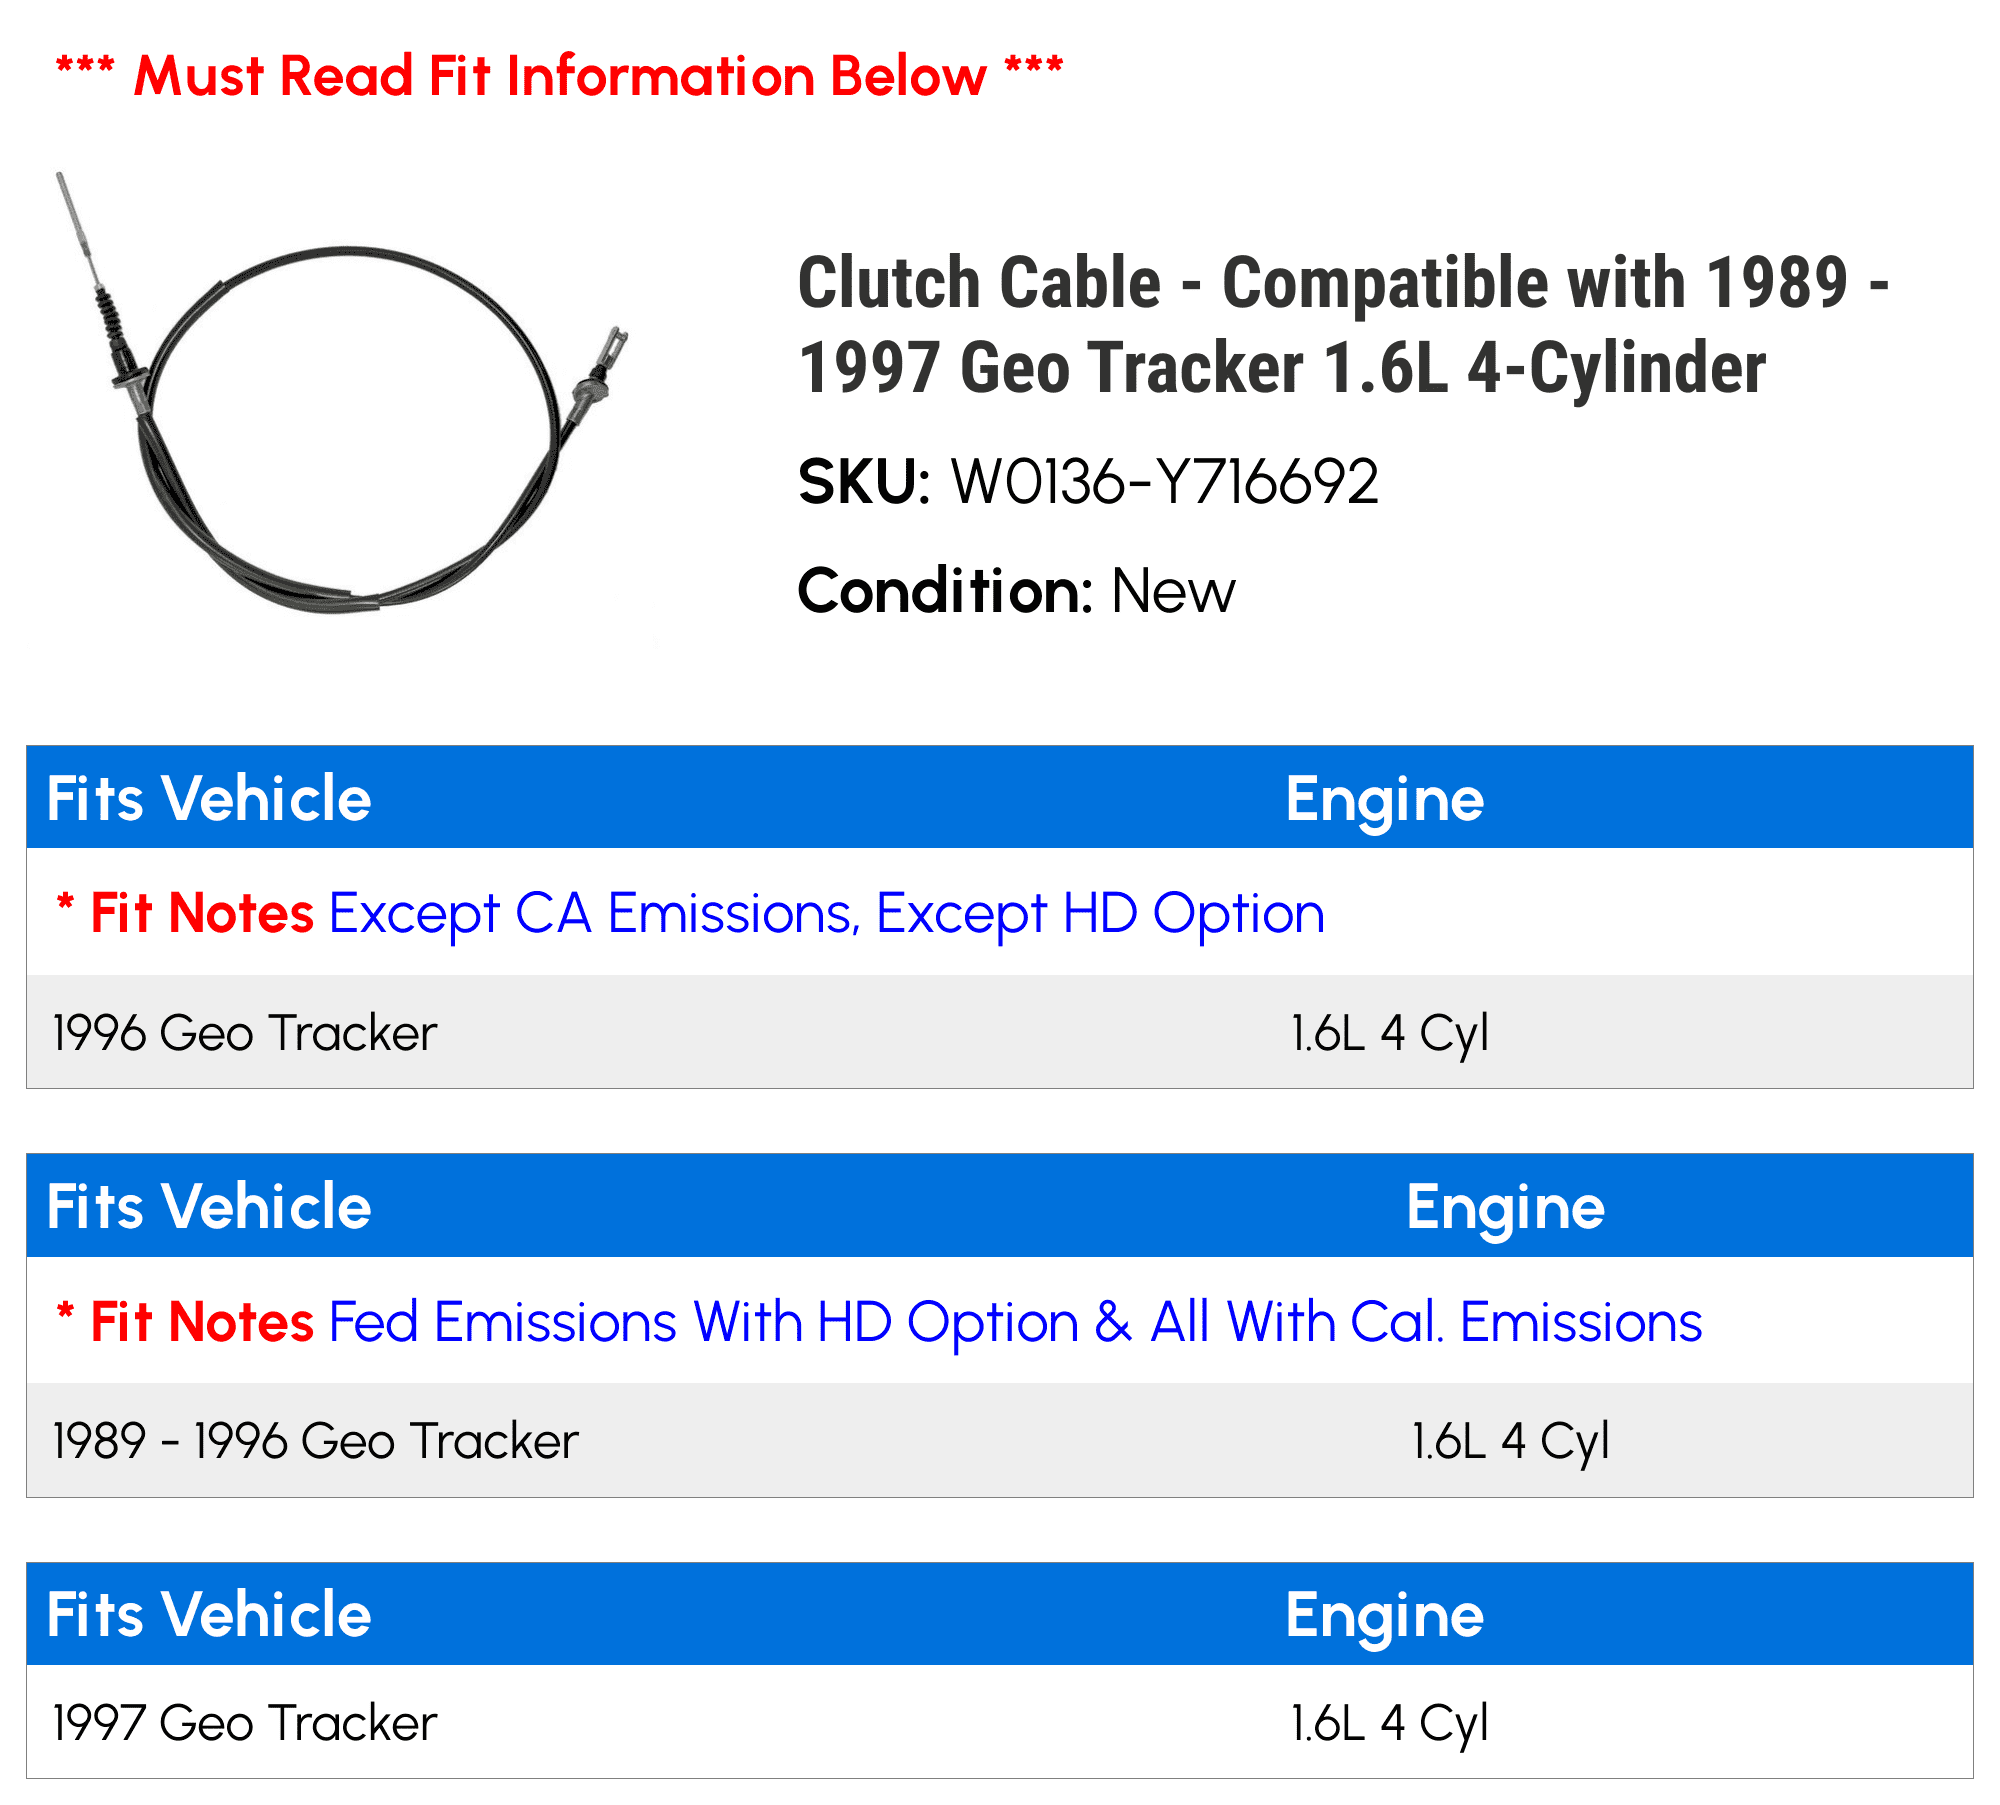The width and height of the screenshot is (2000, 1805).
Task: Click the first Fits Vehicle header
Action: click(209, 799)
